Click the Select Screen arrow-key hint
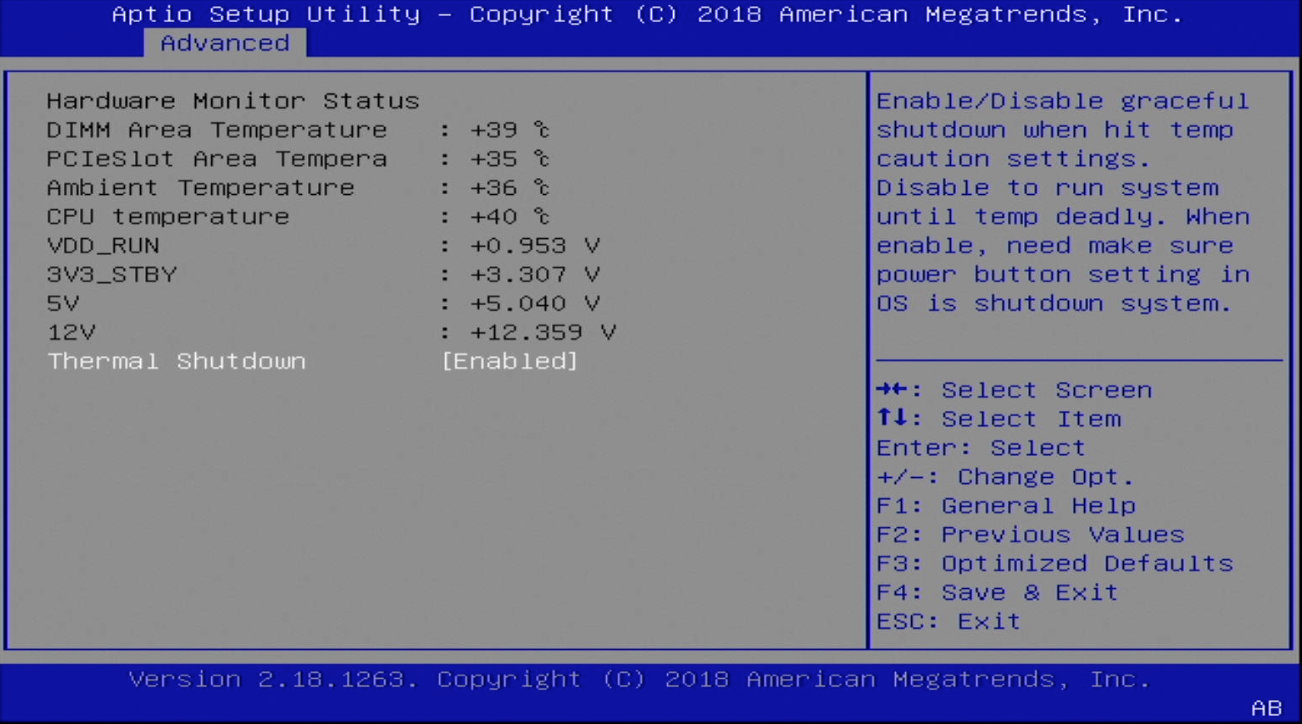 click(x=1014, y=390)
